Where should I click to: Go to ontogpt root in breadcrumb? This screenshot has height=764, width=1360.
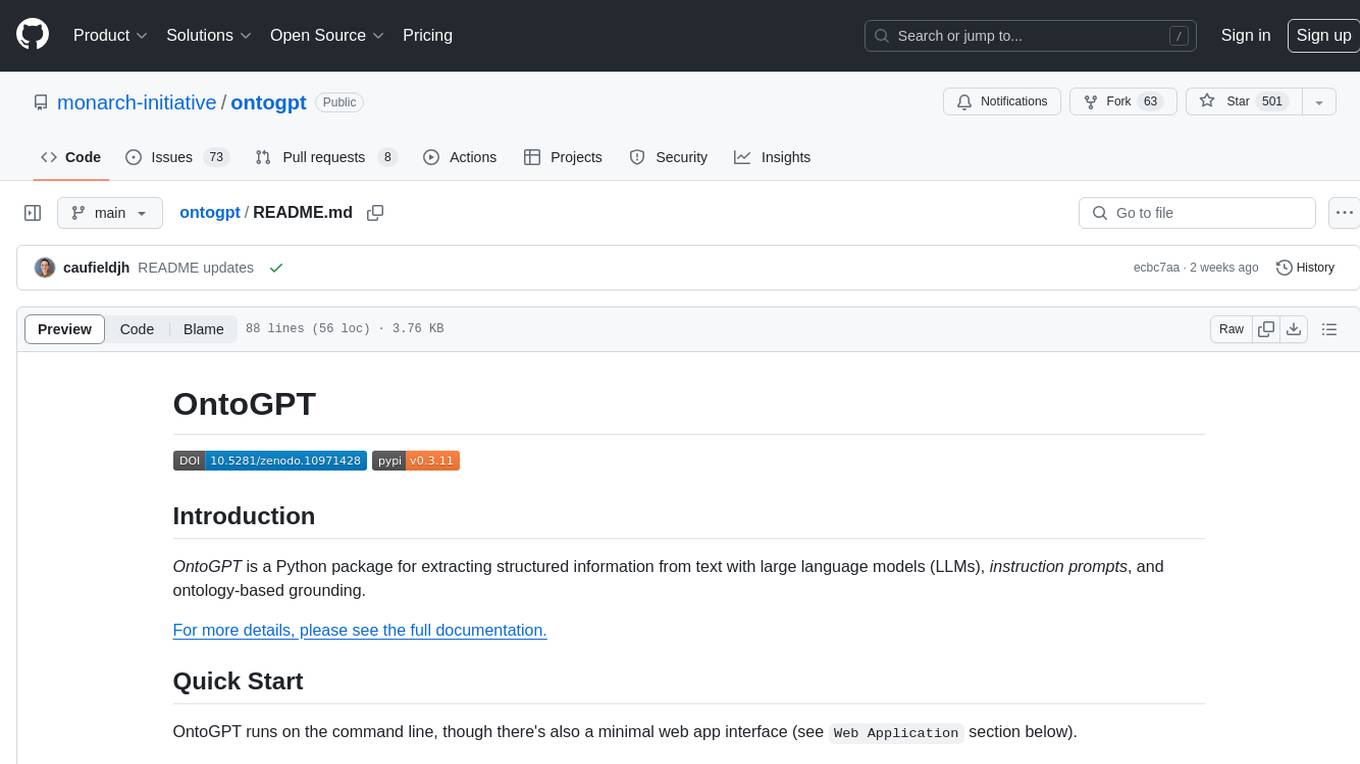point(209,213)
